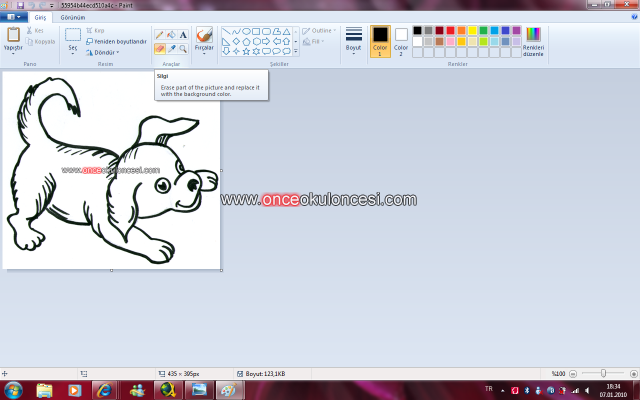Select the Color picker eyedropper tool

[x=171, y=48]
